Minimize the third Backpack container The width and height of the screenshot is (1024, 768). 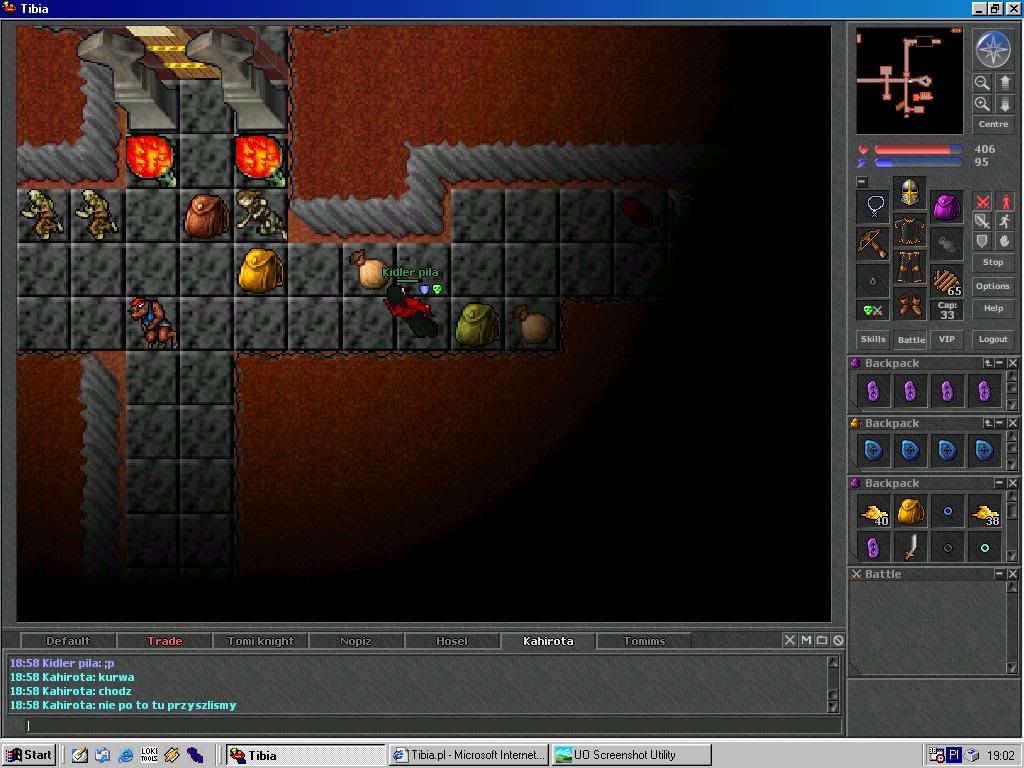coord(1000,483)
